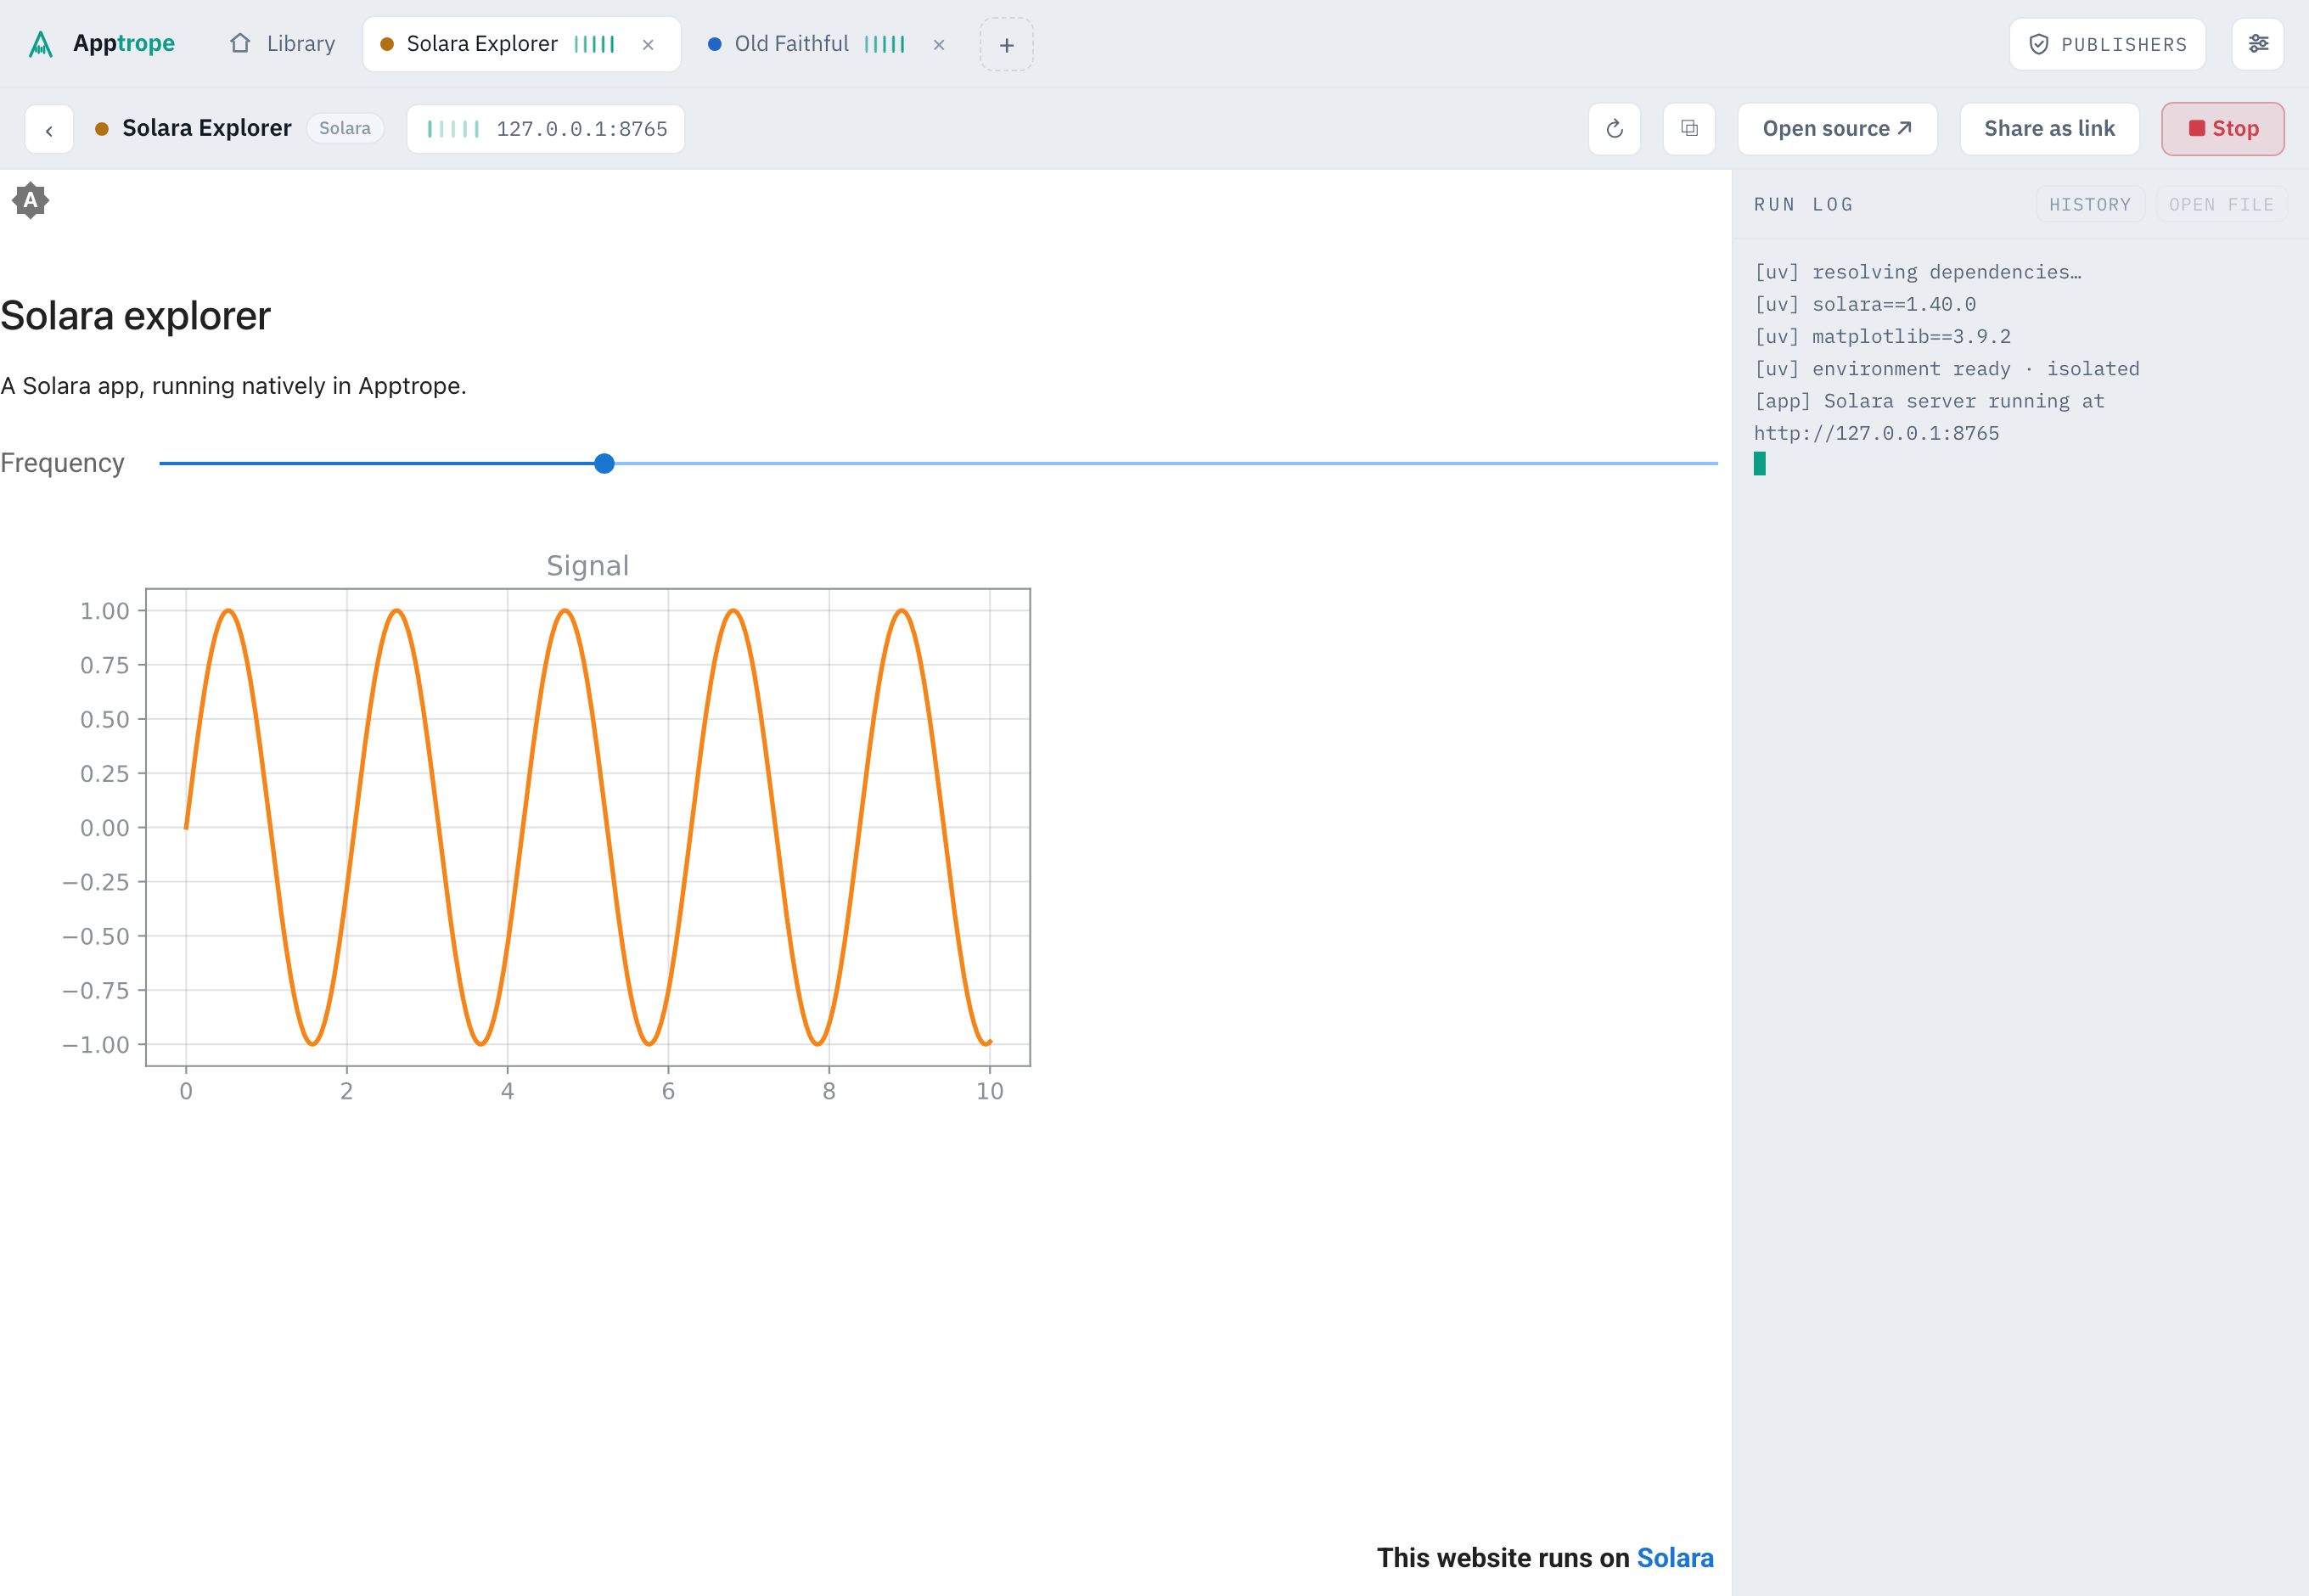Image resolution: width=2309 pixels, height=1596 pixels.
Task: Click the http://127.0.0.1:8765 log text
Action: coord(1876,433)
